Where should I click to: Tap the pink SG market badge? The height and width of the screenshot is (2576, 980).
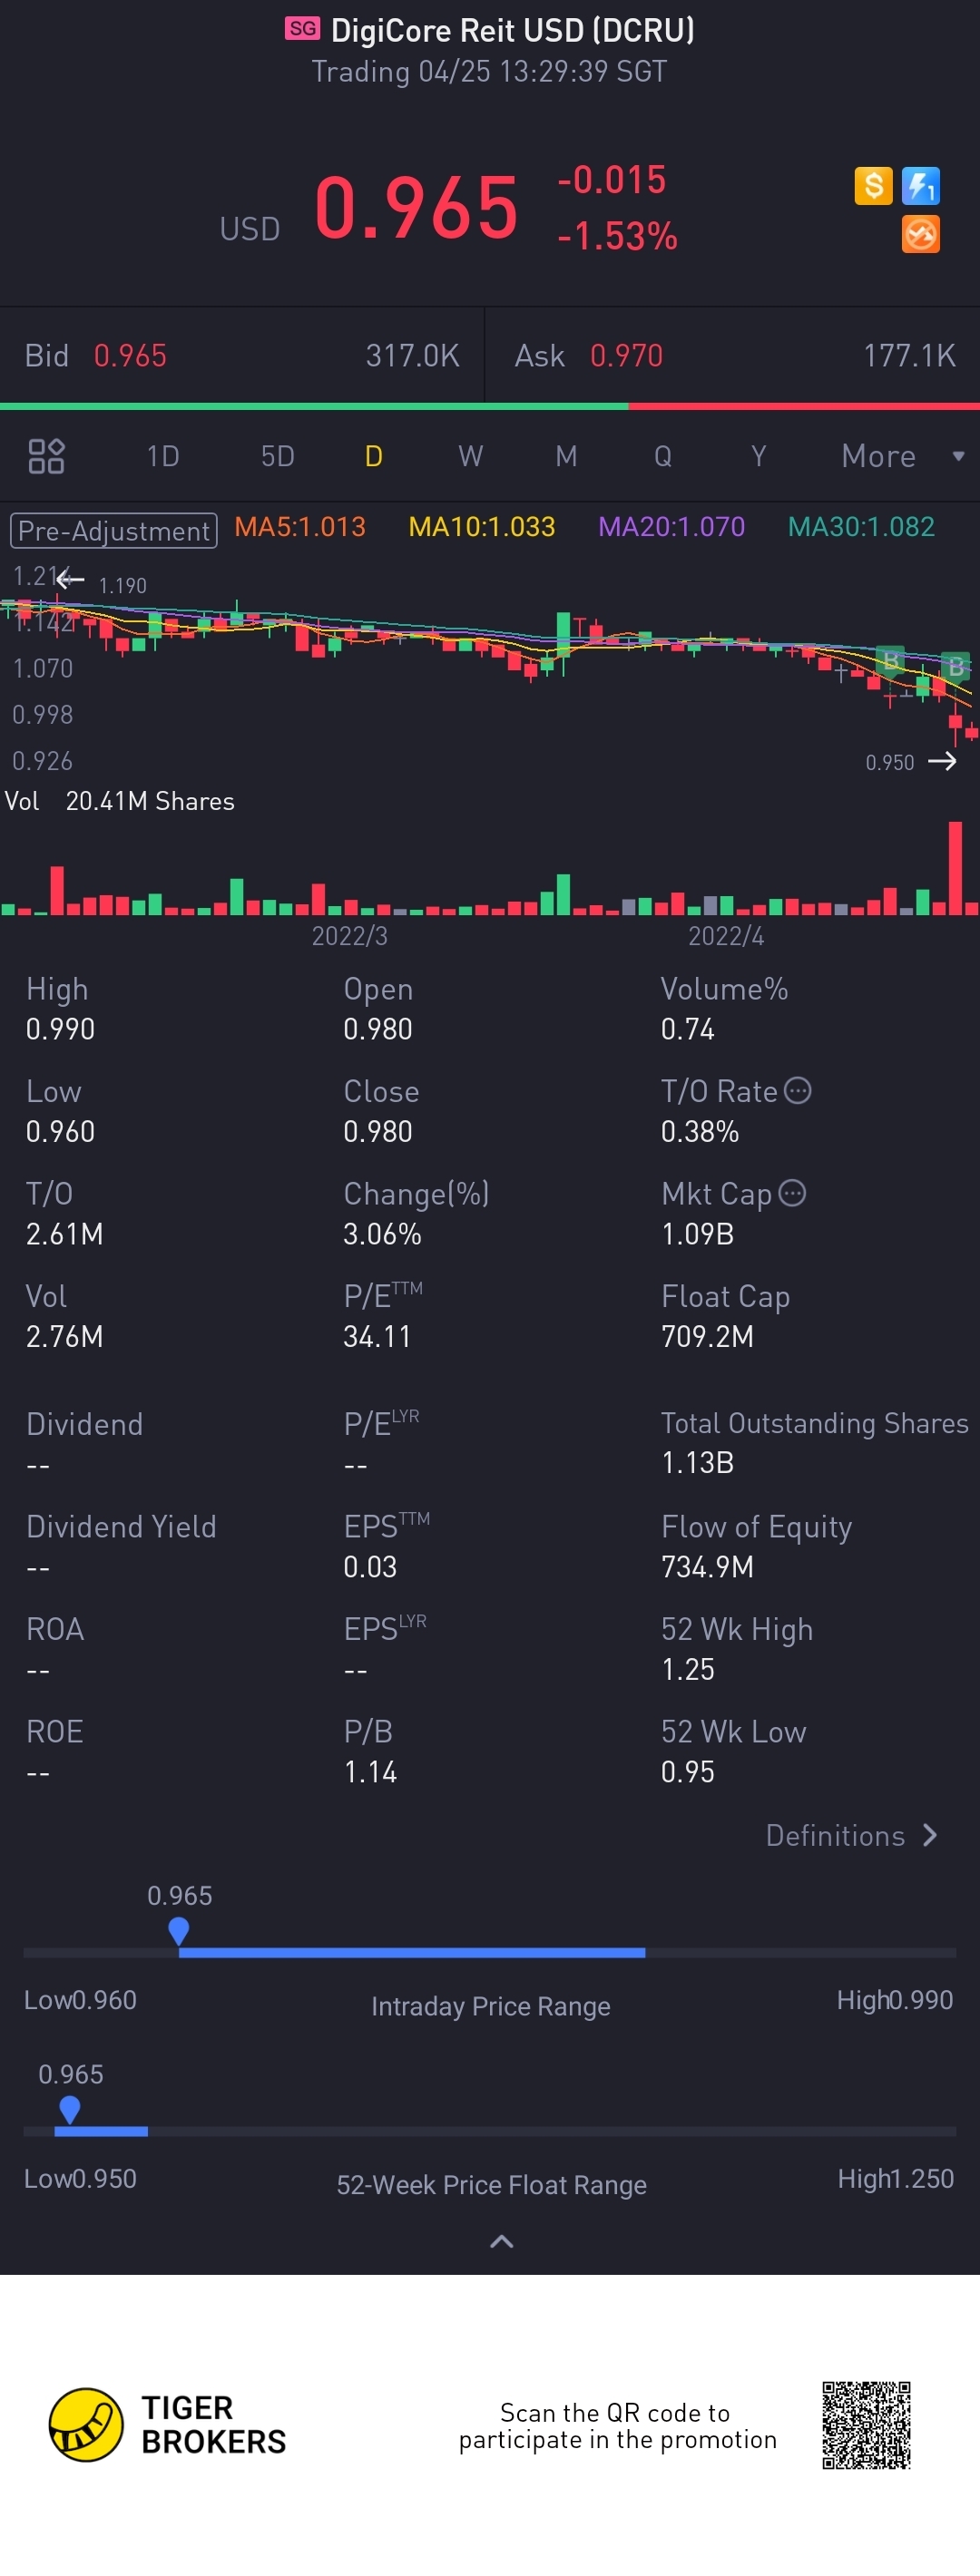302,28
